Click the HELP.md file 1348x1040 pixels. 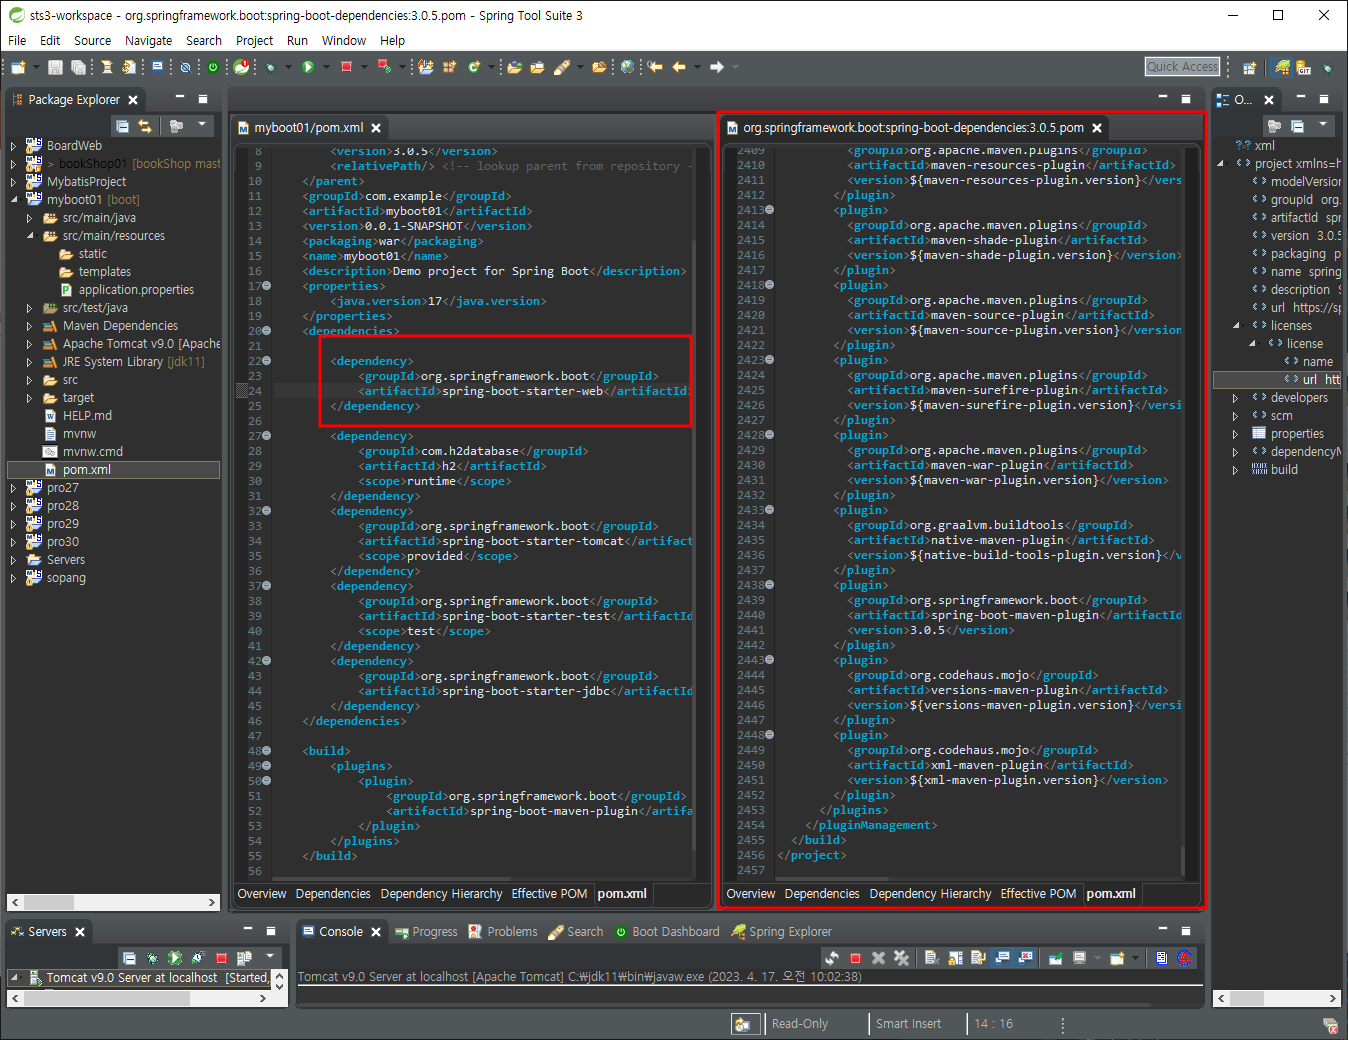pos(87,416)
